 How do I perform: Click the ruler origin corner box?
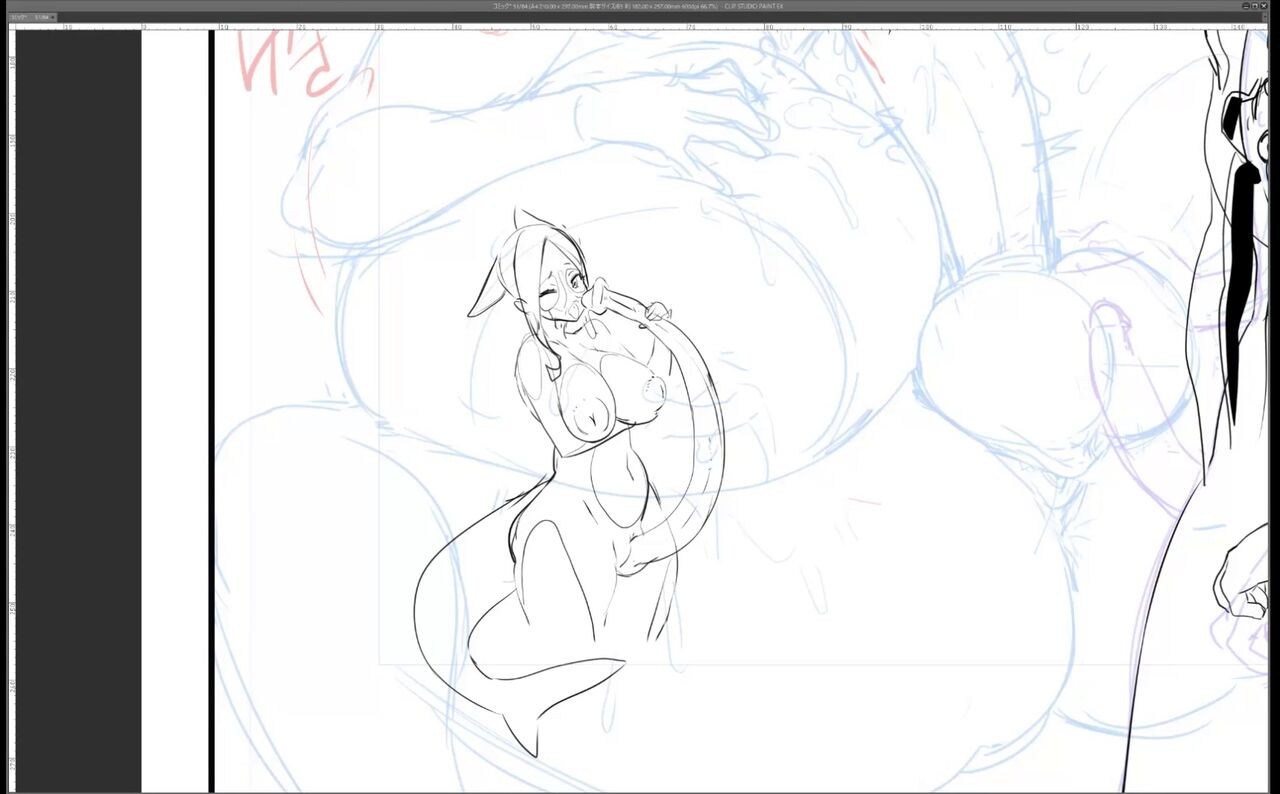(12, 27)
